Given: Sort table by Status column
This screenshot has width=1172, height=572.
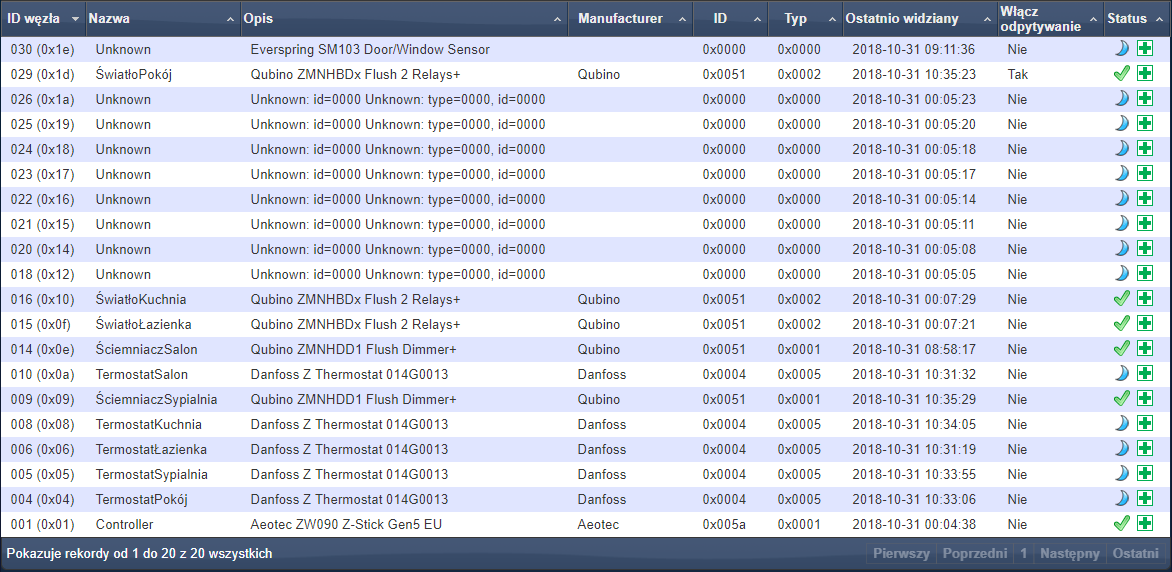Looking at the screenshot, I should point(1138,19).
